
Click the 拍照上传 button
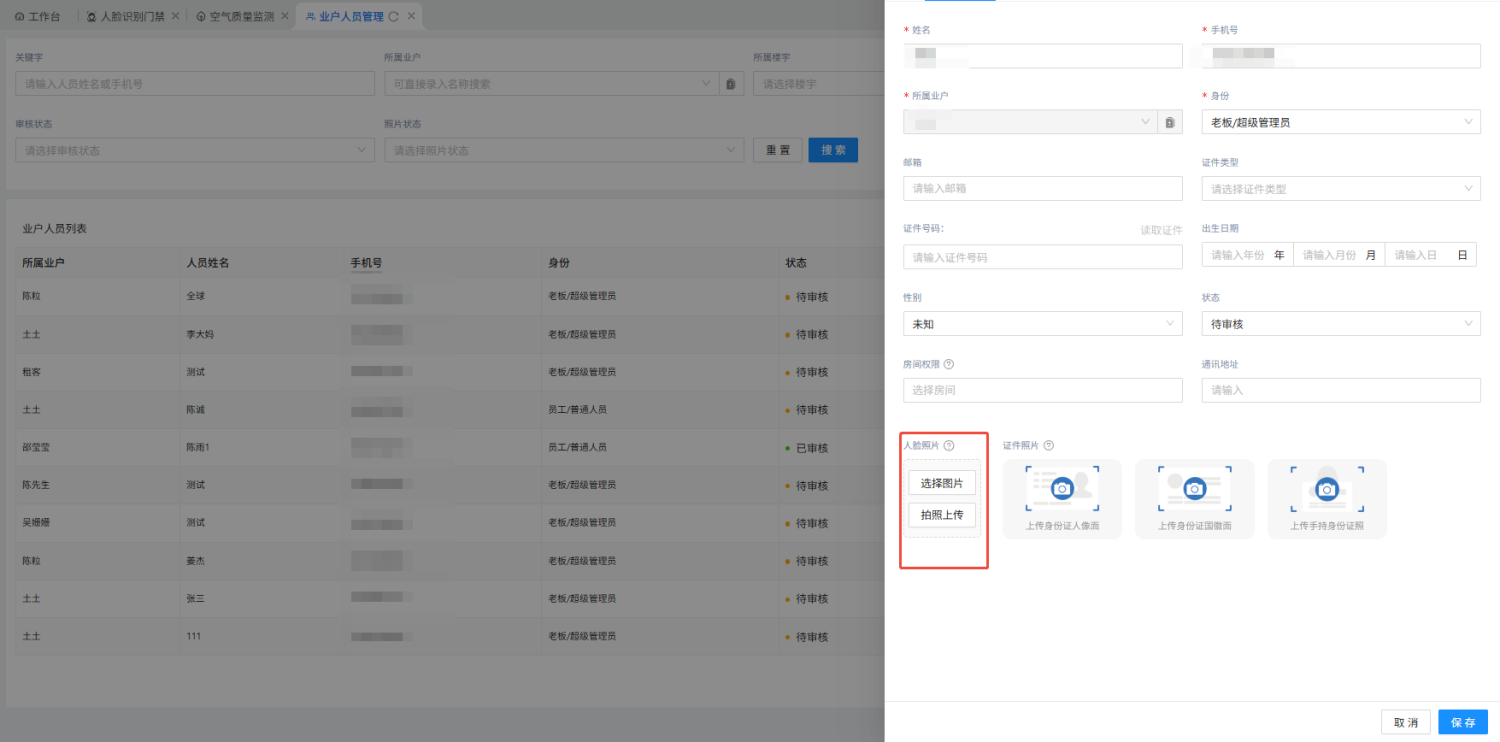click(x=942, y=515)
